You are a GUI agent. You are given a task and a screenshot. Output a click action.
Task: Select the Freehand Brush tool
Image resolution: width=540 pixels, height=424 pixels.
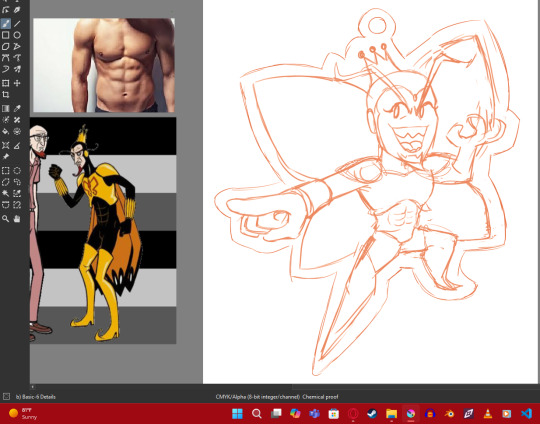6,23
